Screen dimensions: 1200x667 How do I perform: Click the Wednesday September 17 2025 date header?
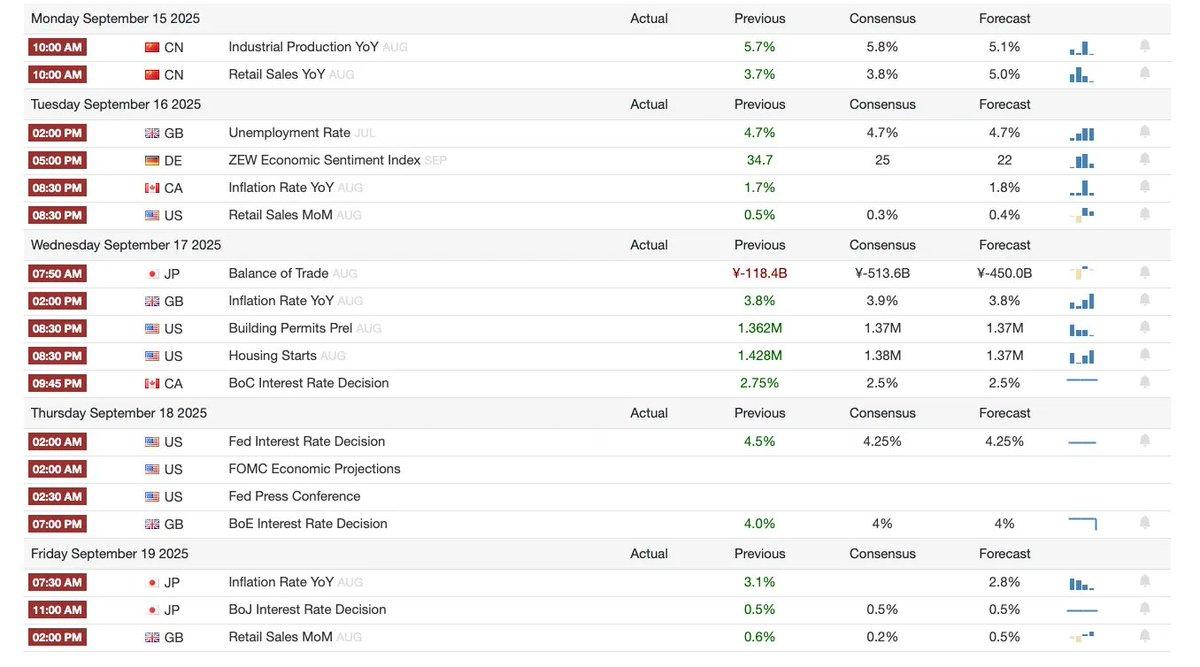(x=126, y=244)
